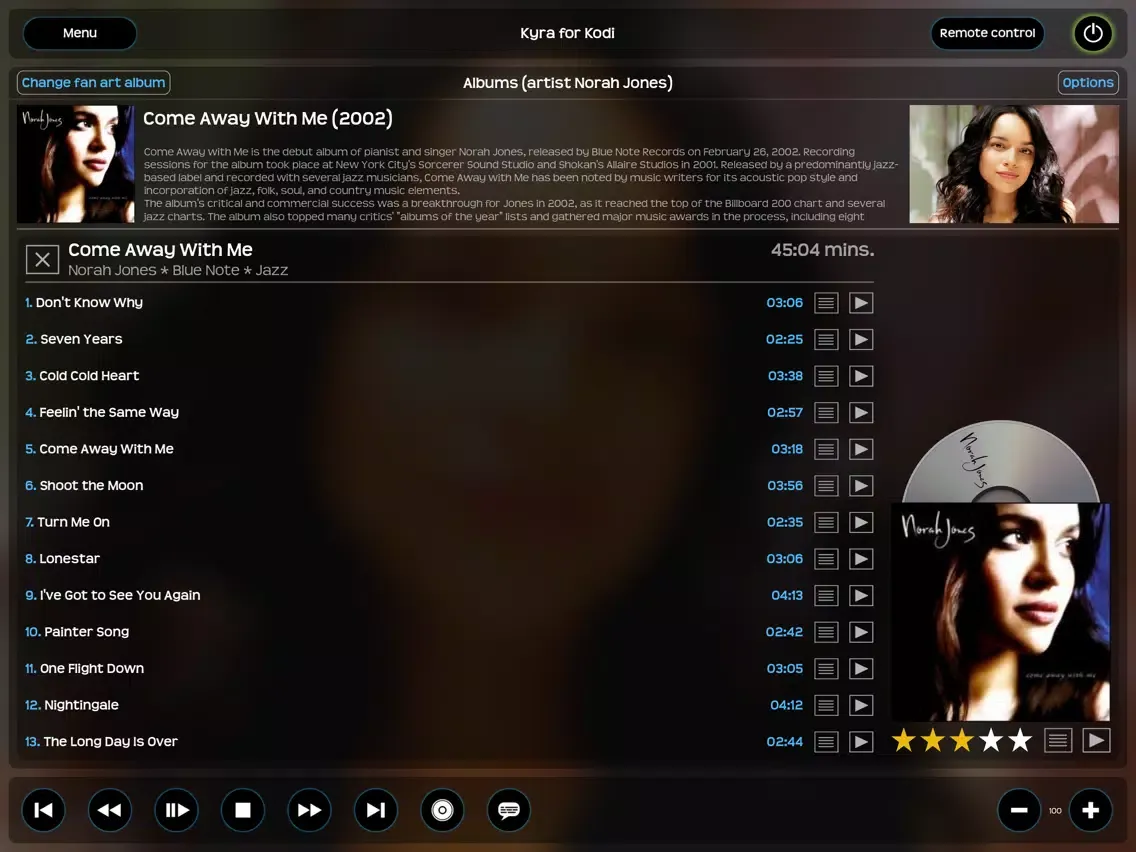Play The Long Day Is Over

pyautogui.click(x=861, y=742)
